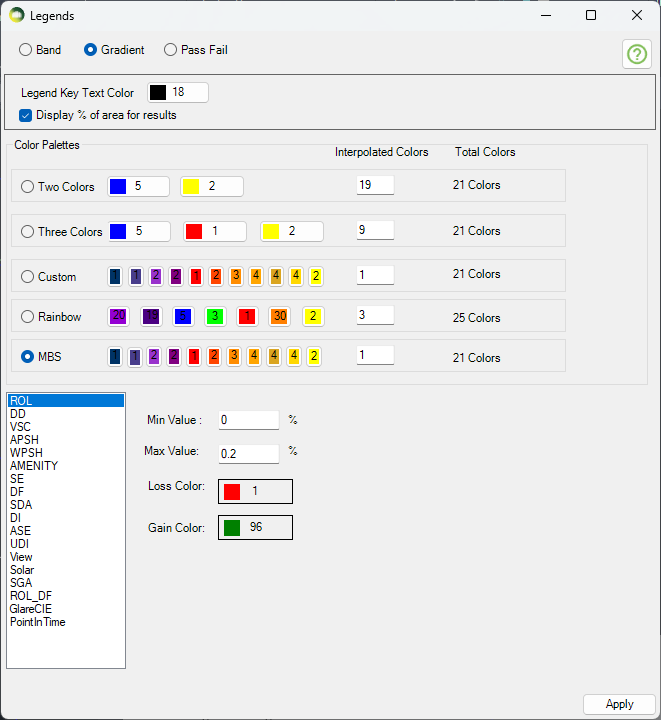The width and height of the screenshot is (661, 720).
Task: Select SDA in the metrics list
Action: point(66,505)
